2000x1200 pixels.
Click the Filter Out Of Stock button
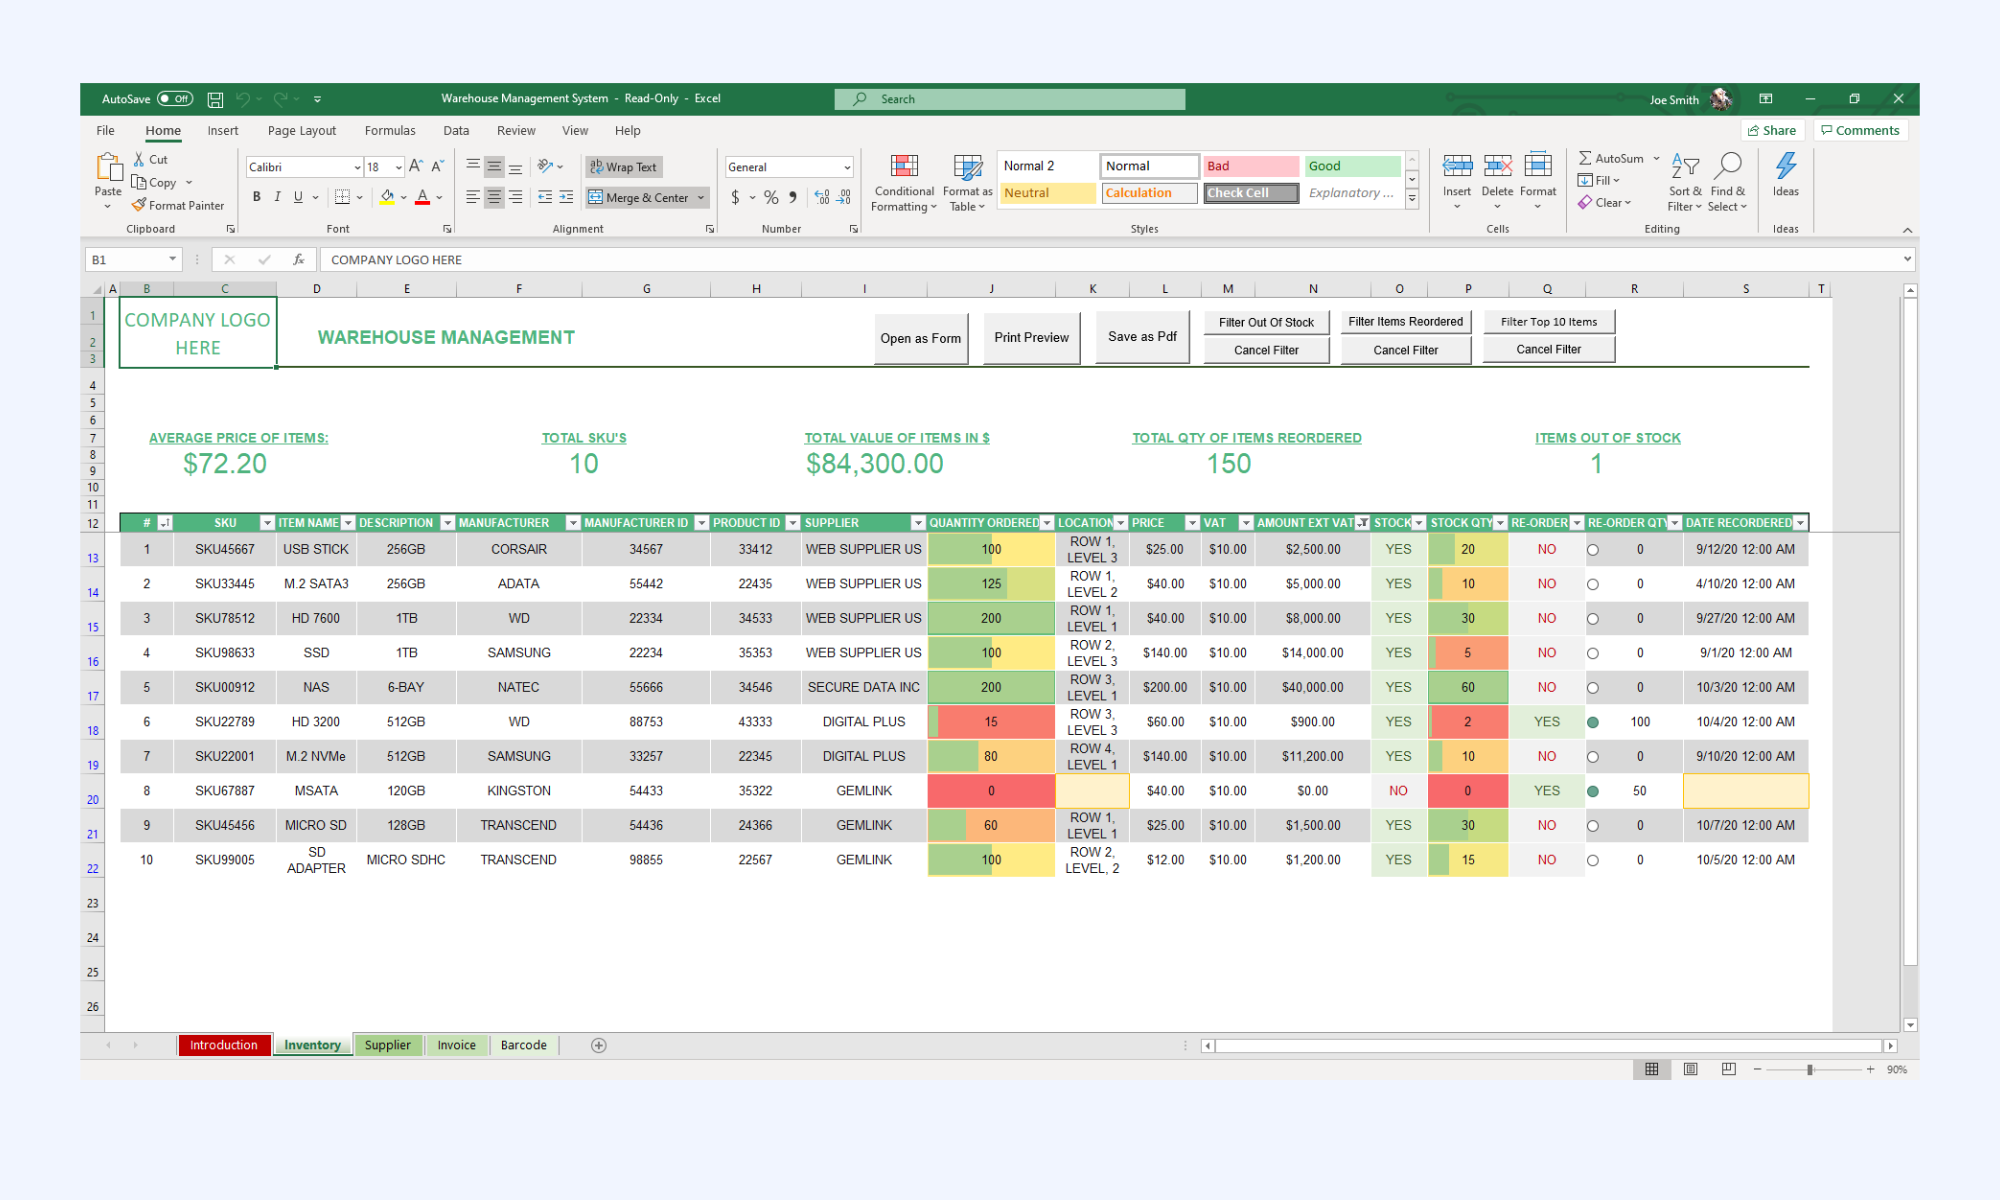tap(1266, 322)
